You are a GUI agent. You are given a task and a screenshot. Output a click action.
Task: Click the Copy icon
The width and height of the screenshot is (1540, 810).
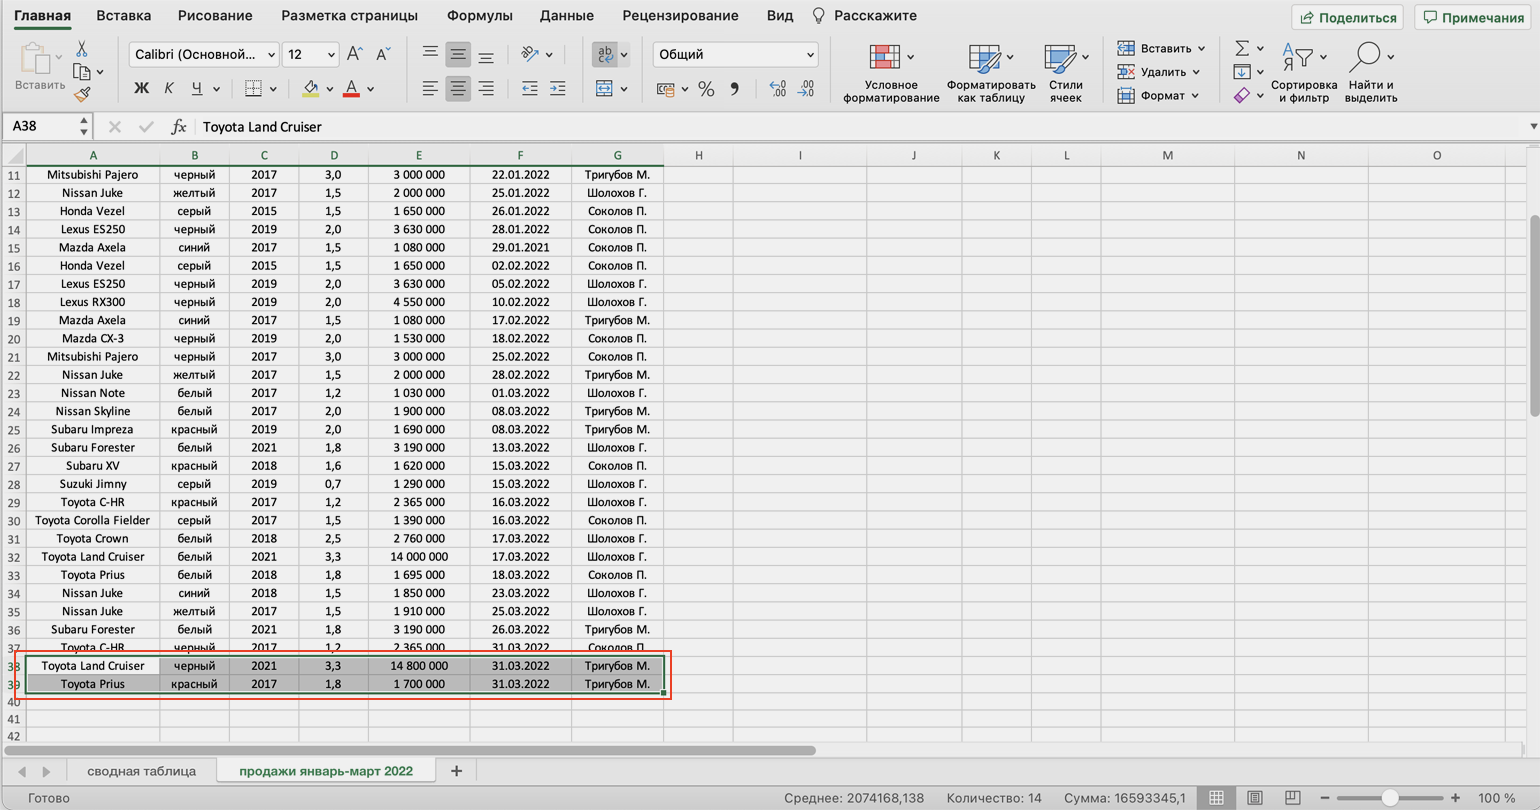[x=82, y=72]
